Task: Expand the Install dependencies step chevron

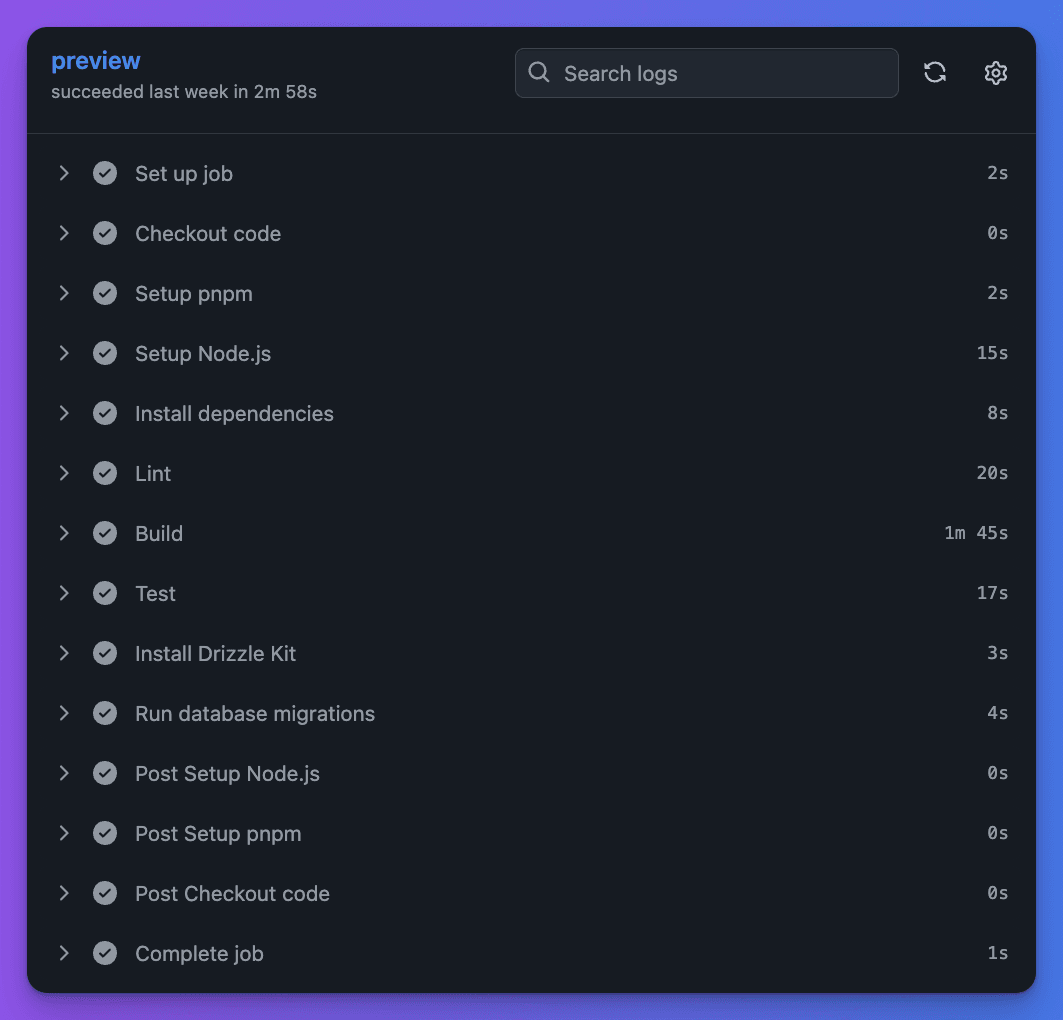Action: click(x=64, y=413)
